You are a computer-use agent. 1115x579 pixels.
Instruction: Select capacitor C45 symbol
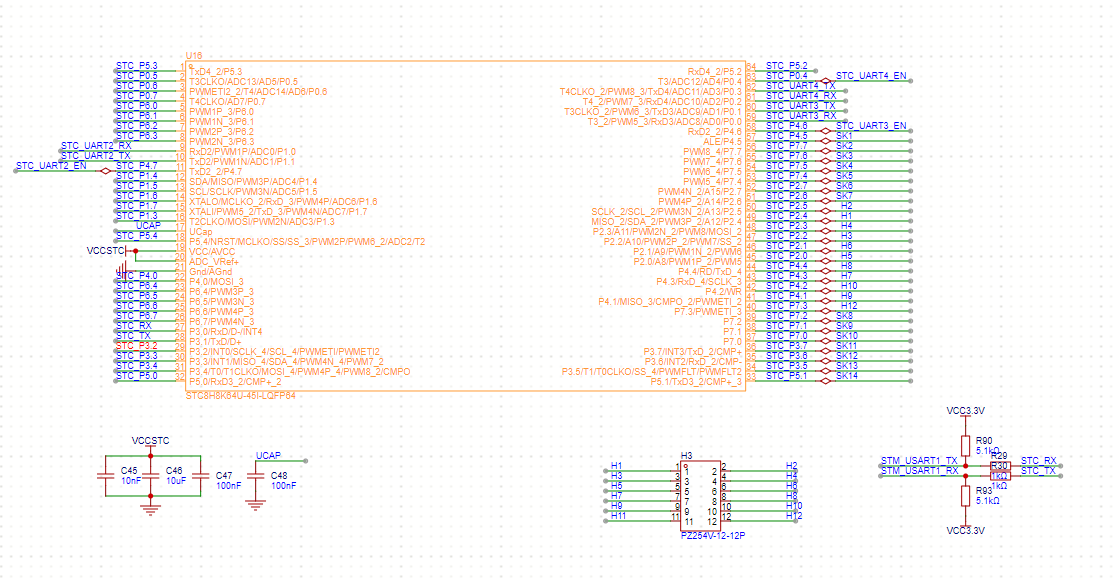coord(105,476)
